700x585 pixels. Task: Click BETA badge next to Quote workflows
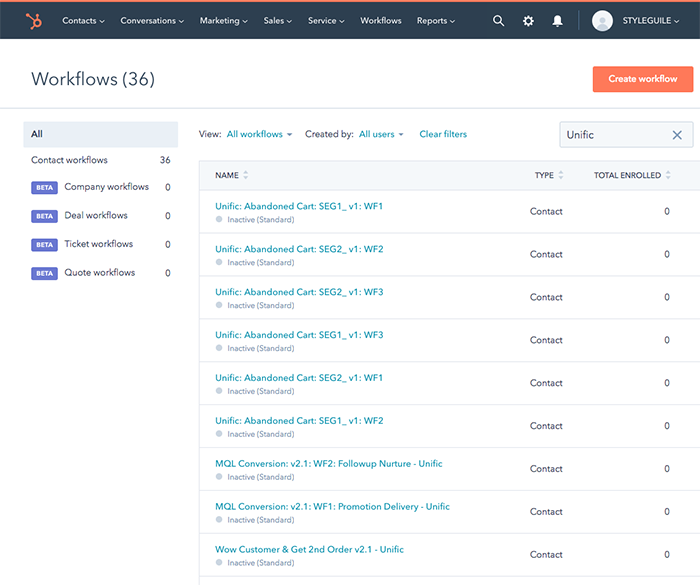pyautogui.click(x=44, y=273)
